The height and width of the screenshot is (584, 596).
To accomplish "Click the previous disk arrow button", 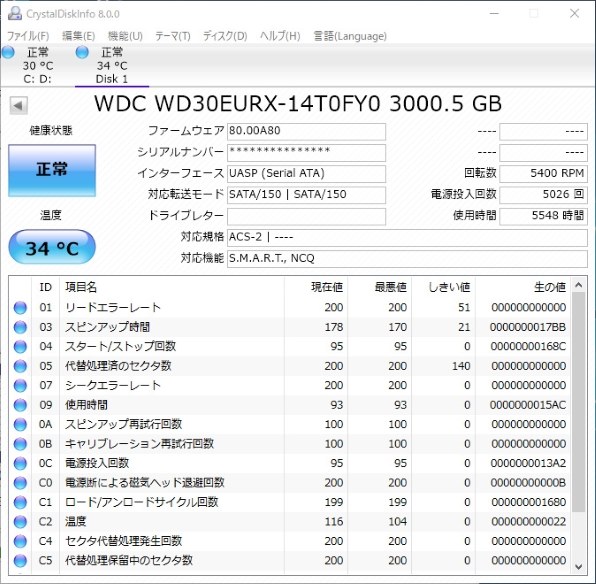I will 18,105.
